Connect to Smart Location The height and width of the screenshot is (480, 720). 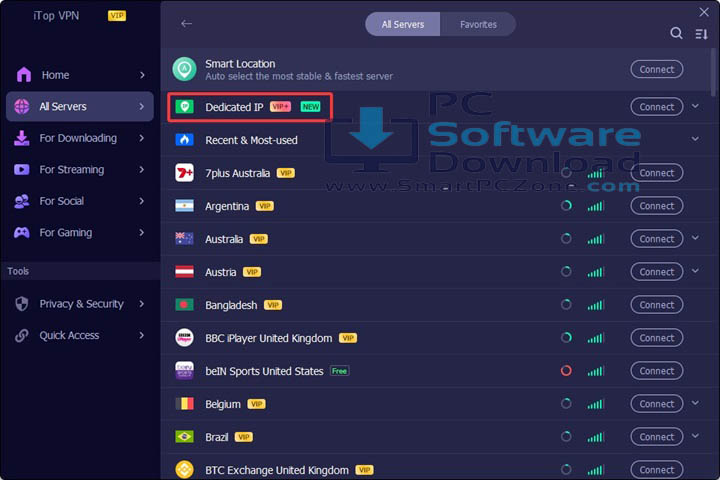657,69
